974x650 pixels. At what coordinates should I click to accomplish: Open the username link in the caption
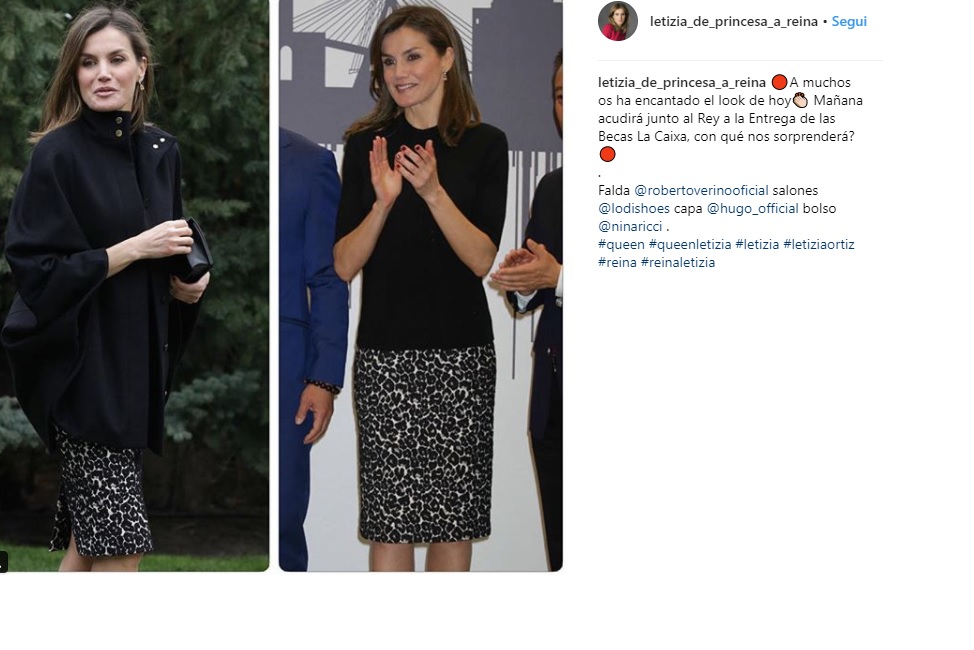(x=681, y=83)
